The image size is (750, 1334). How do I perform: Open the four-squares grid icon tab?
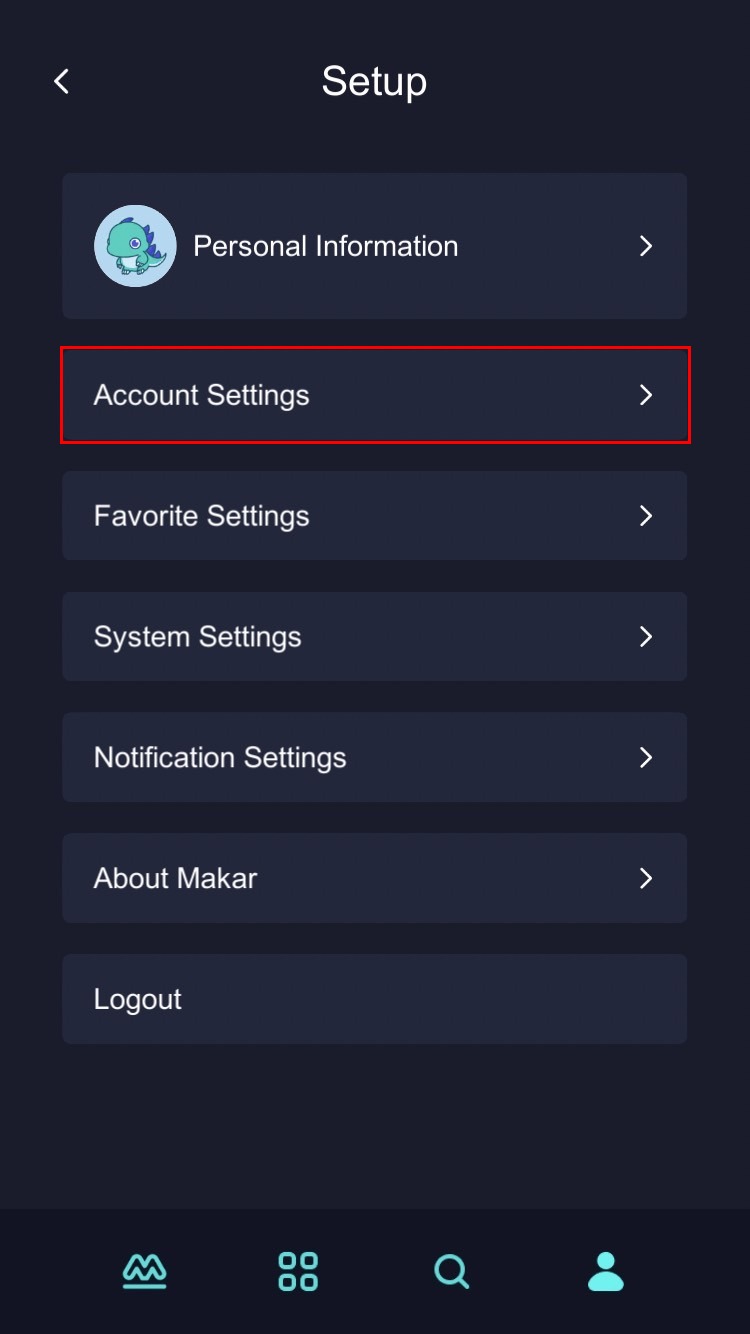[298, 1271]
